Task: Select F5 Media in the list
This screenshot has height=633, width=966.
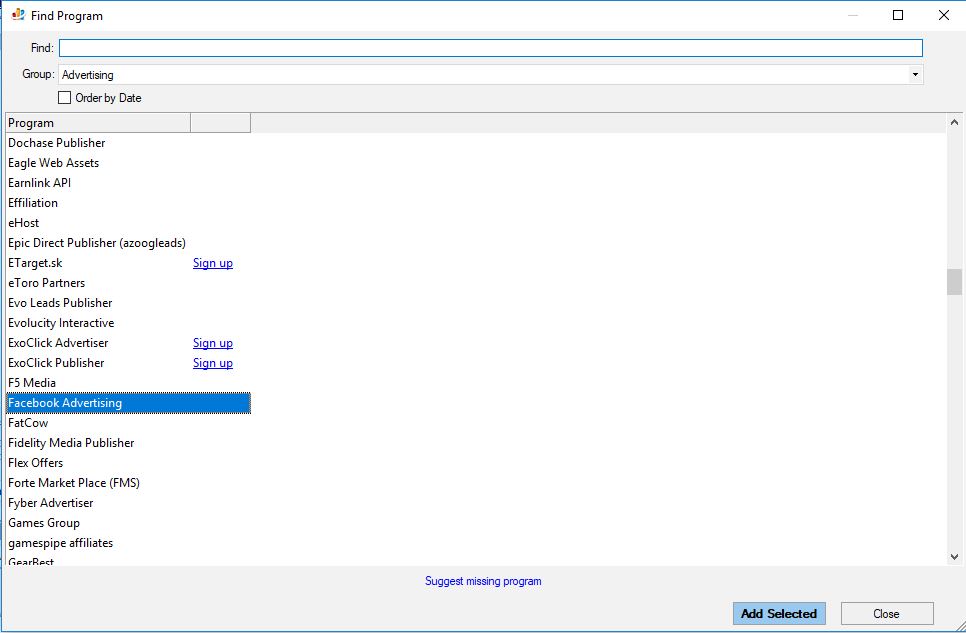Action: pos(32,383)
